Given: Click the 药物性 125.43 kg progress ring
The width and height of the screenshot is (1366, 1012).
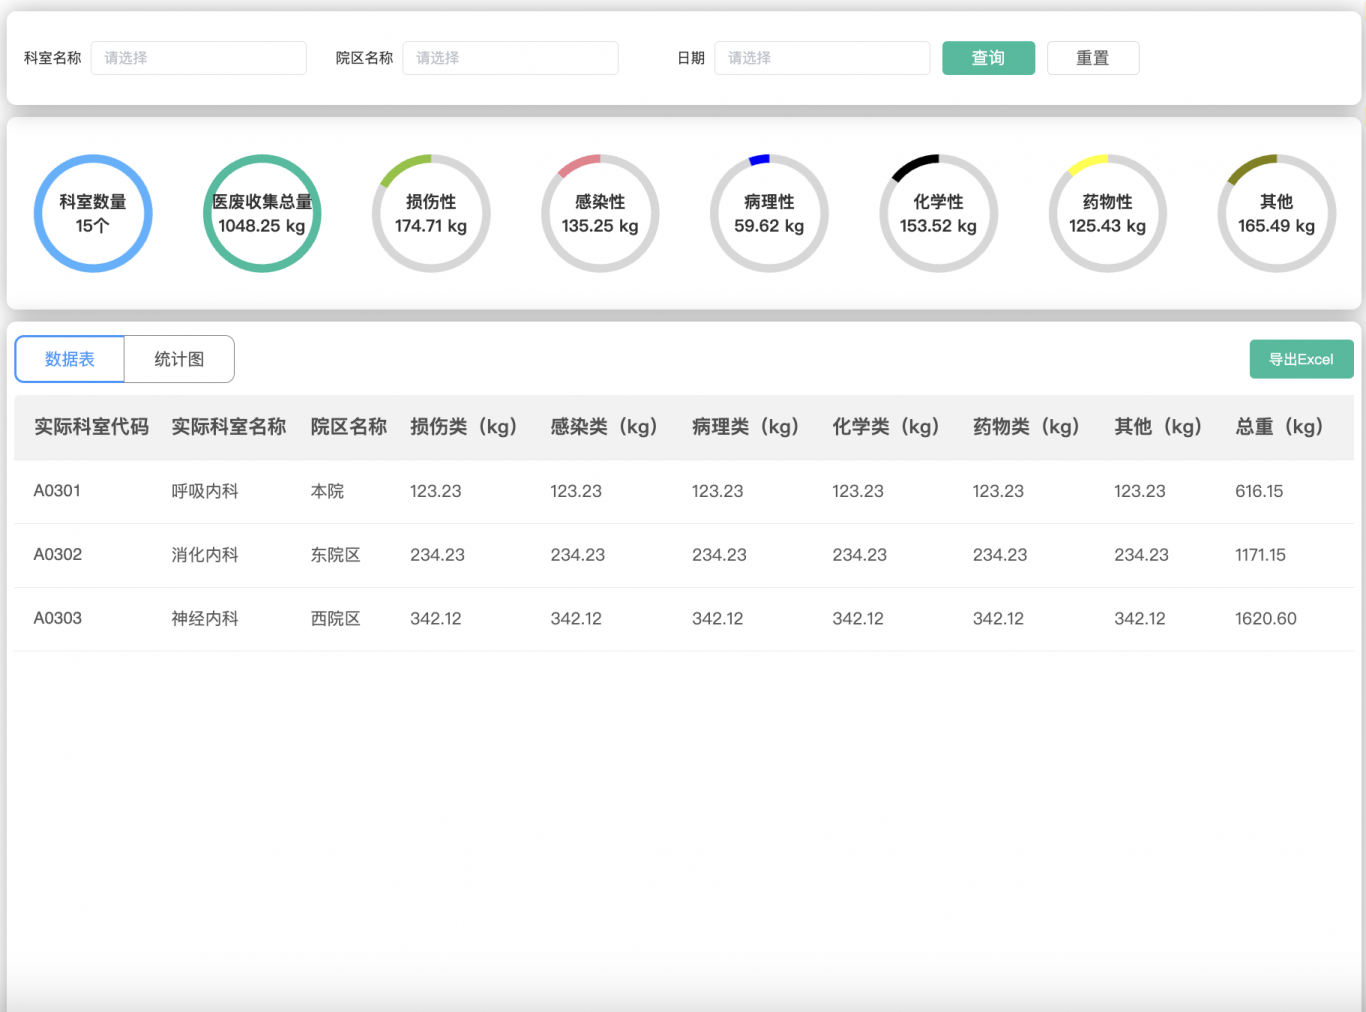Looking at the screenshot, I should (1107, 213).
